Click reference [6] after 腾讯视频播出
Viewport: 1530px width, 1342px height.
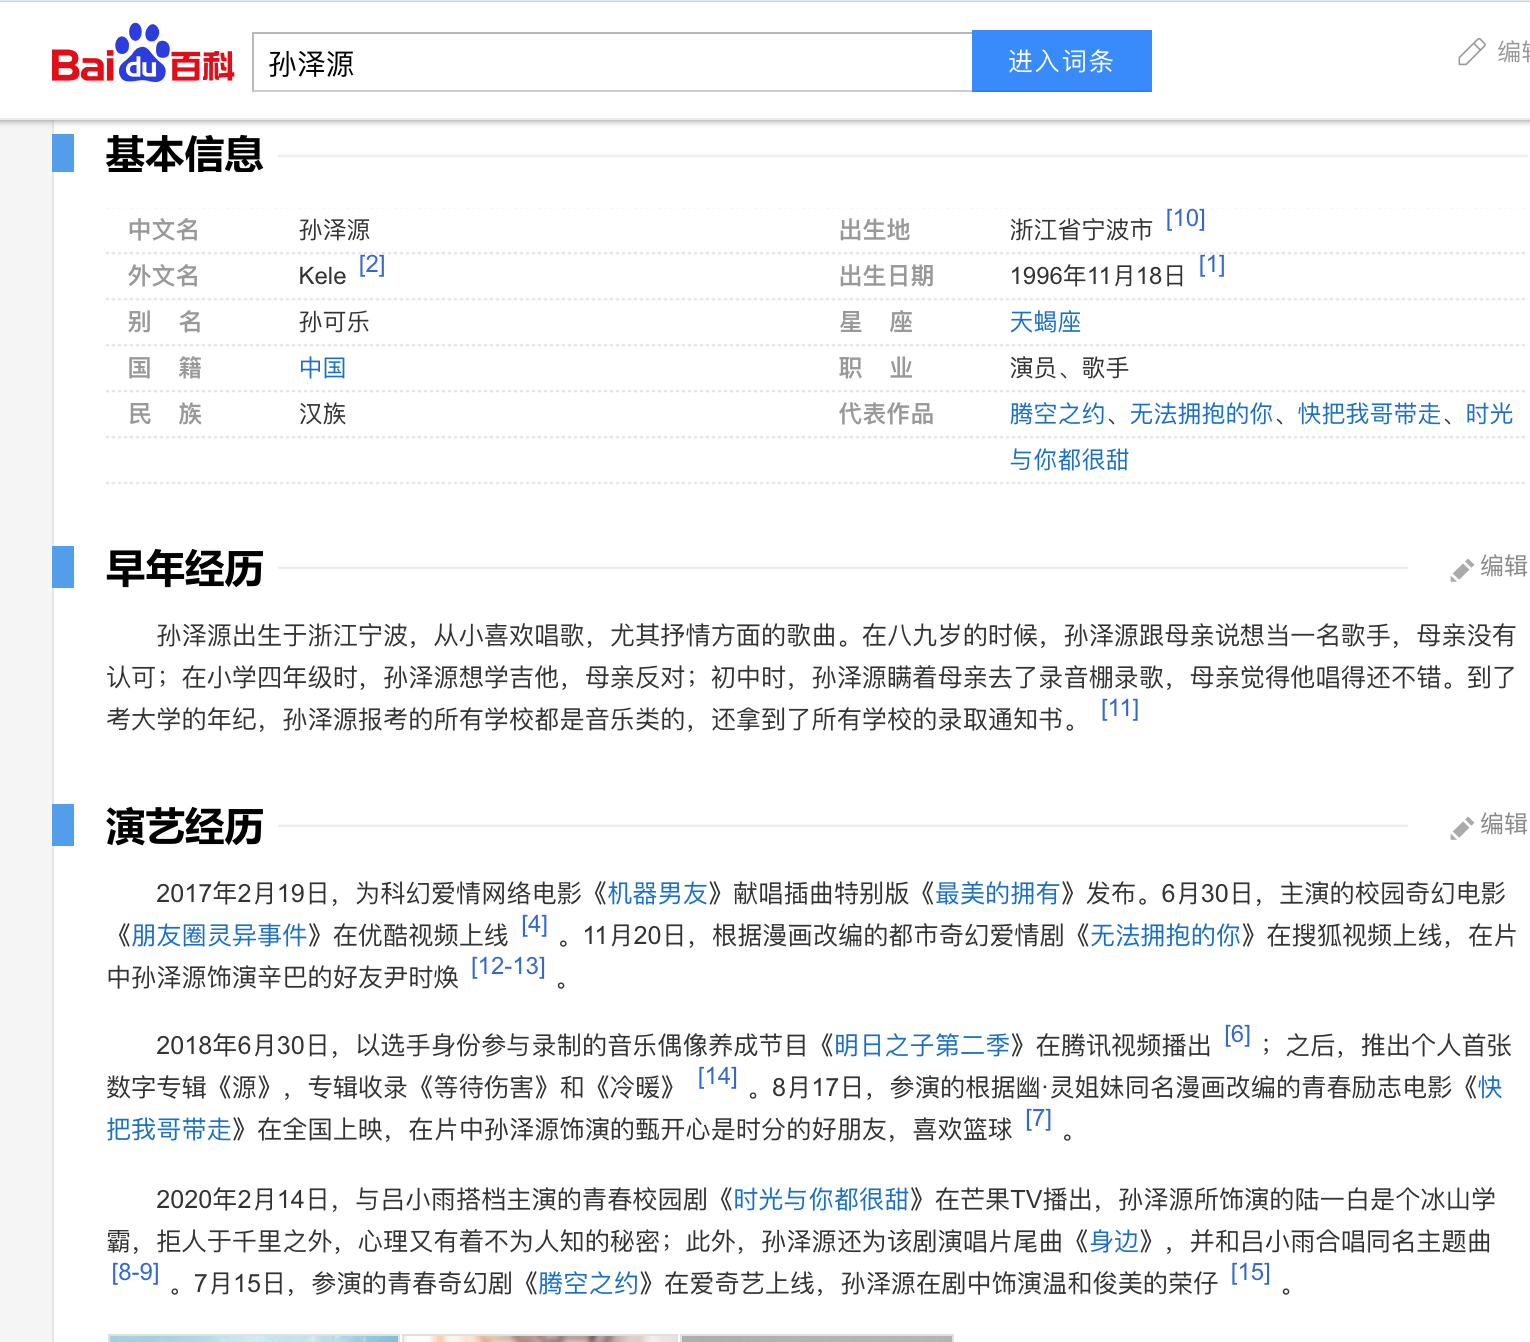1238,1035
